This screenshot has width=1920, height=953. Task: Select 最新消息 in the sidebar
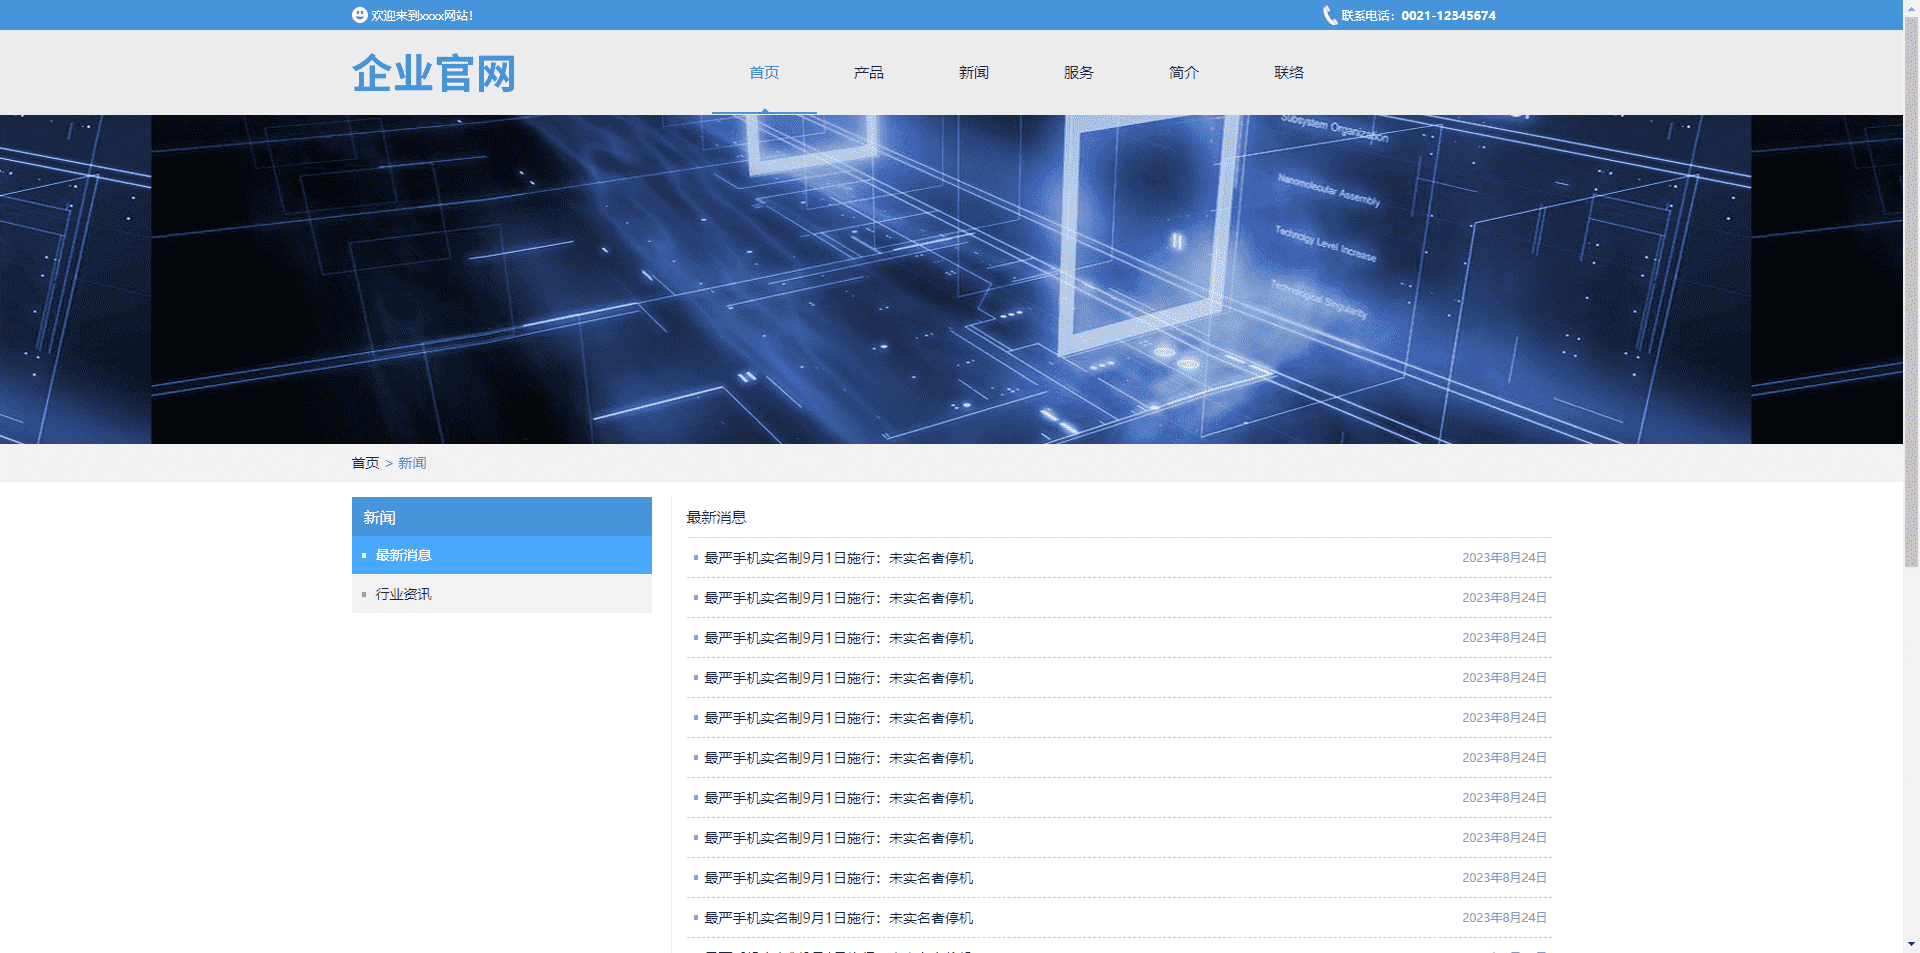(x=502, y=555)
